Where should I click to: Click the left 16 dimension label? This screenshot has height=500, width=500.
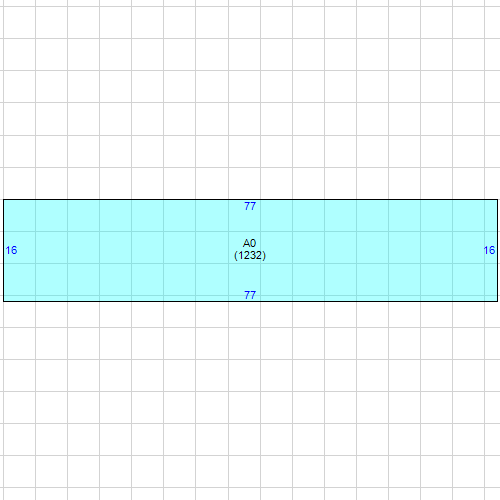[11, 250]
